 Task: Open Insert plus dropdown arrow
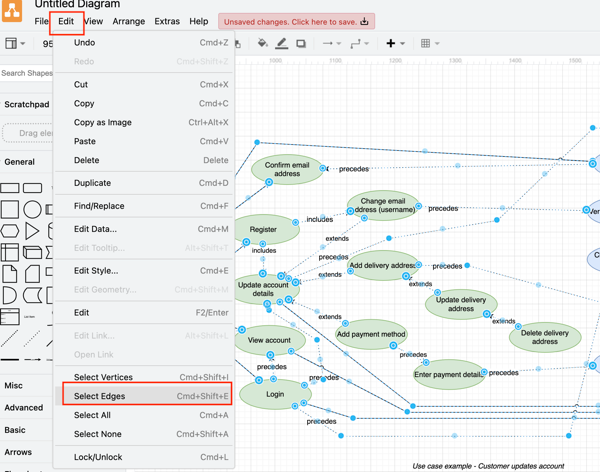pos(402,44)
